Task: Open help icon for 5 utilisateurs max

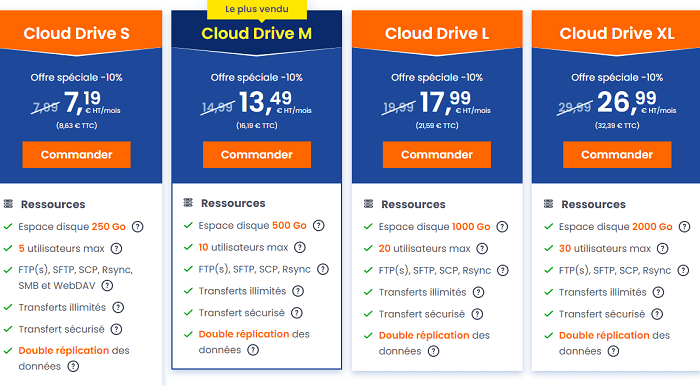Action: click(x=116, y=249)
